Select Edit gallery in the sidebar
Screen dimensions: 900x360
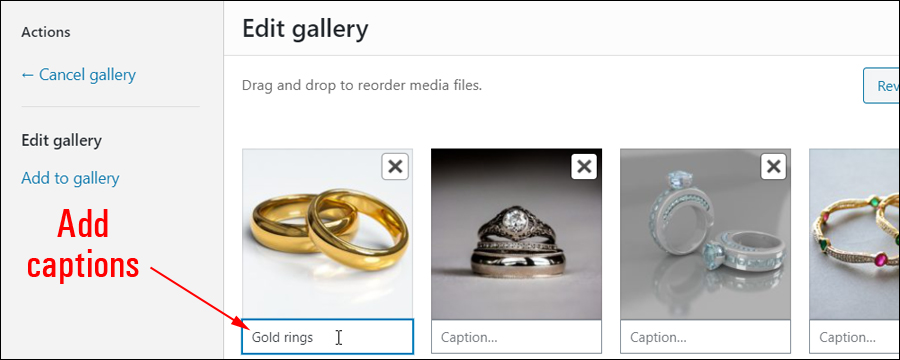(61, 141)
